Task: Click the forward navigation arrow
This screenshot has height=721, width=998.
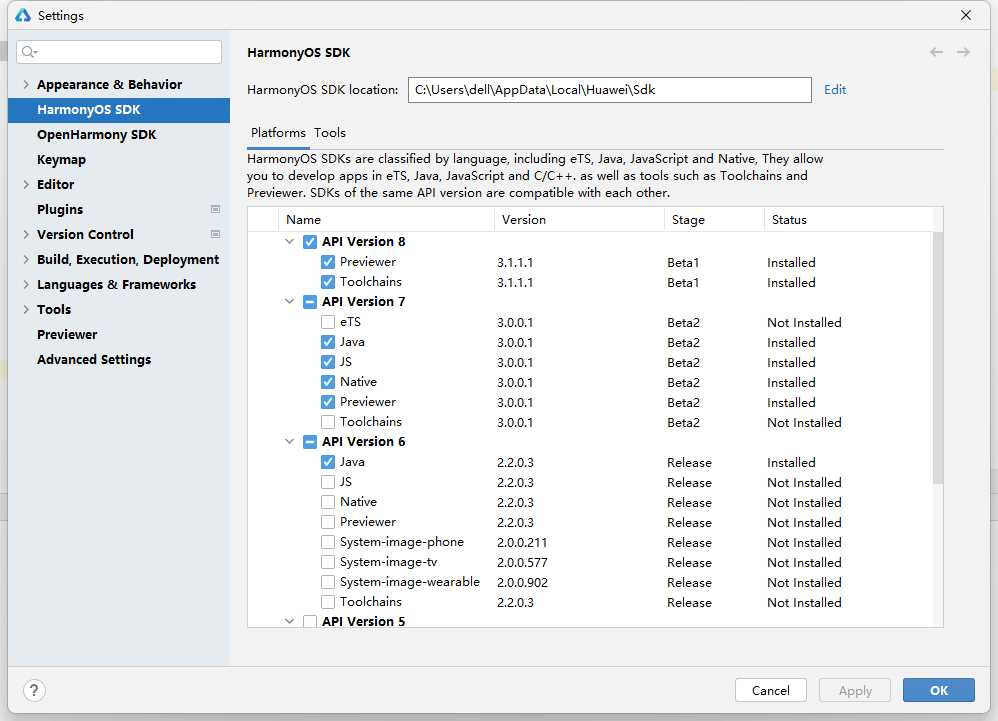Action: coord(964,52)
